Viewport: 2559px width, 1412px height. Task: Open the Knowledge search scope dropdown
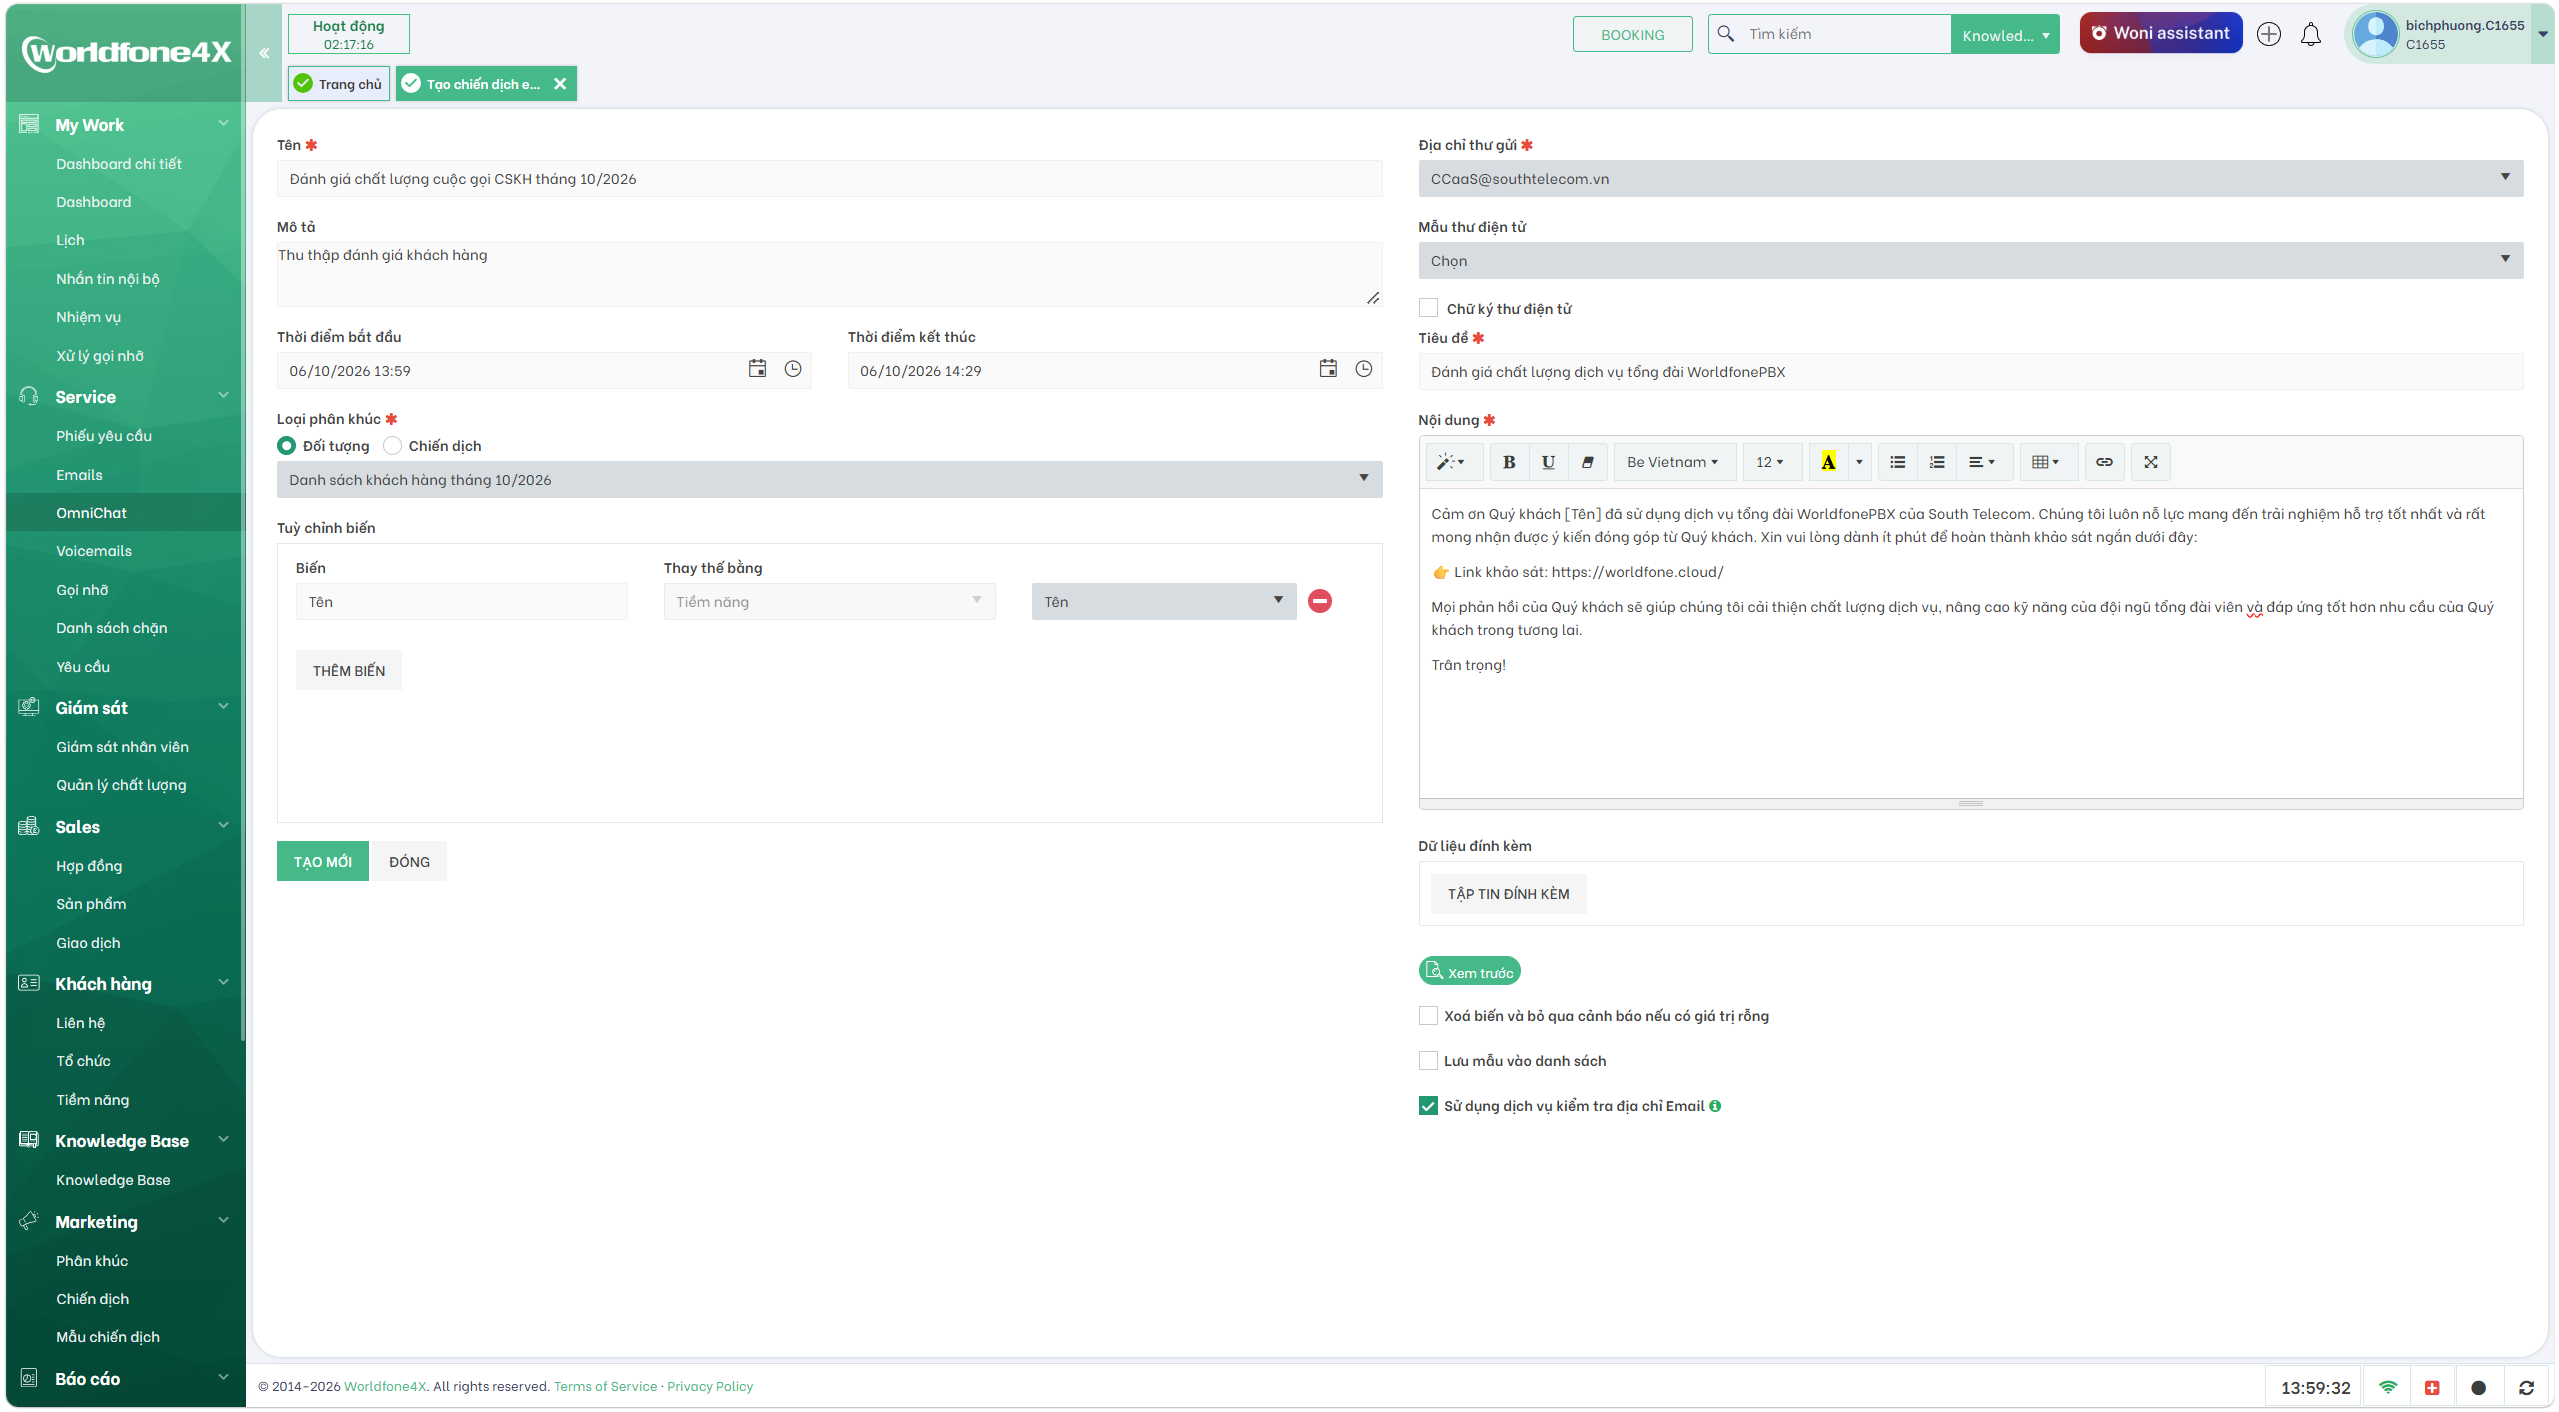point(2005,35)
